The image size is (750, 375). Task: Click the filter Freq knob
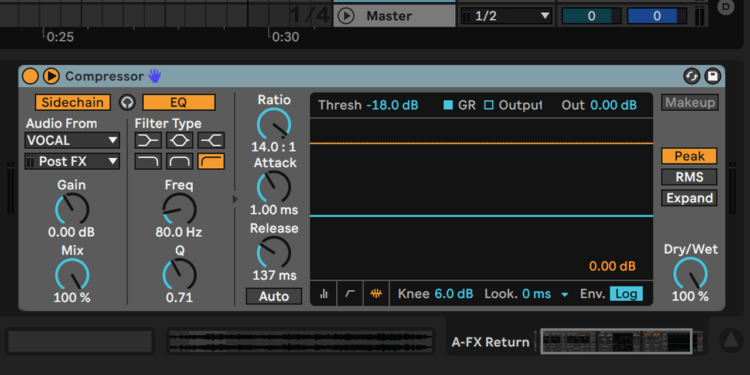(x=179, y=209)
